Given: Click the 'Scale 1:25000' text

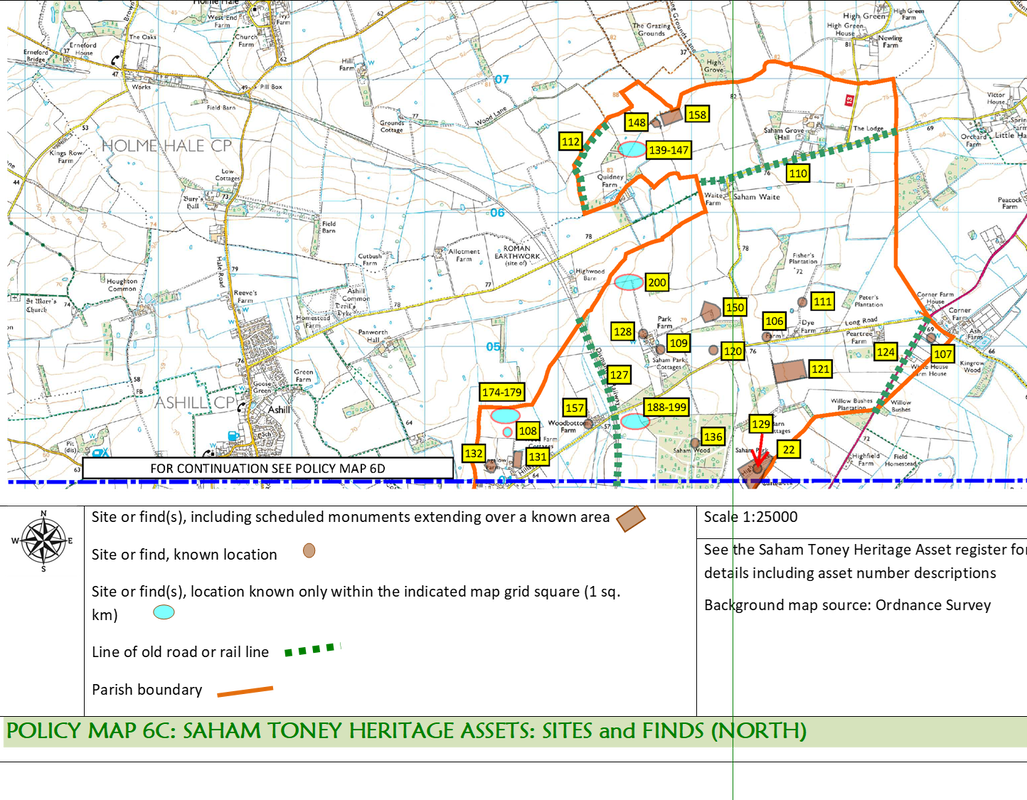Looking at the screenshot, I should coord(751,517).
